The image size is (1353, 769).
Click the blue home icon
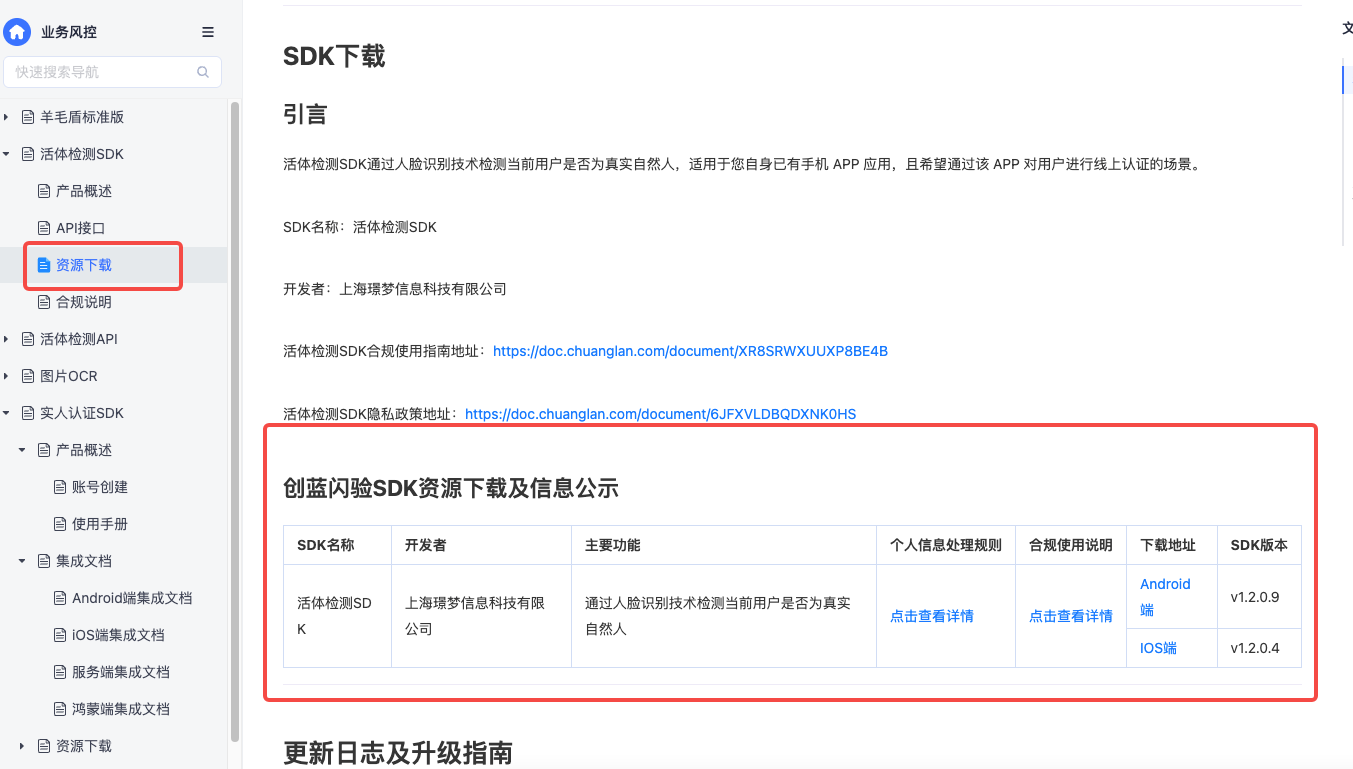[x=17, y=32]
